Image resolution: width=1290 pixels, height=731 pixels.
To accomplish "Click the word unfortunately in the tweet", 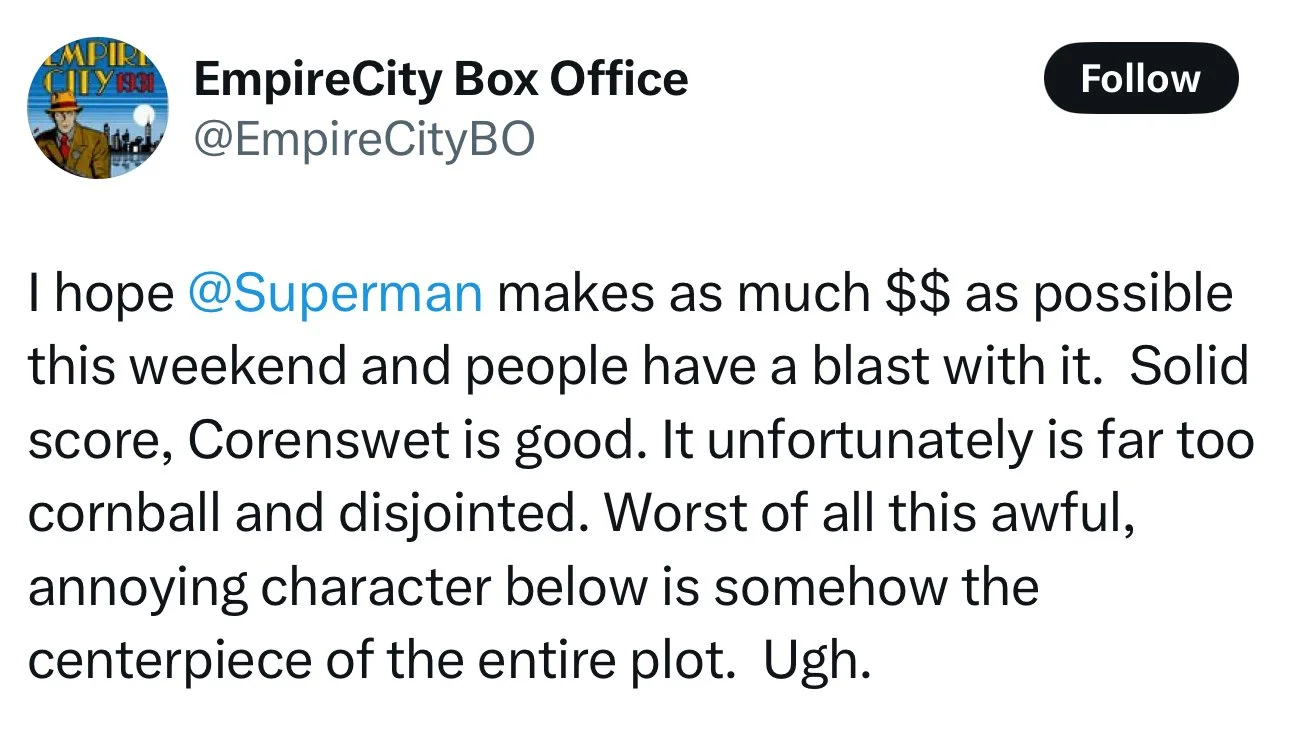I will pyautogui.click(x=840, y=441).
